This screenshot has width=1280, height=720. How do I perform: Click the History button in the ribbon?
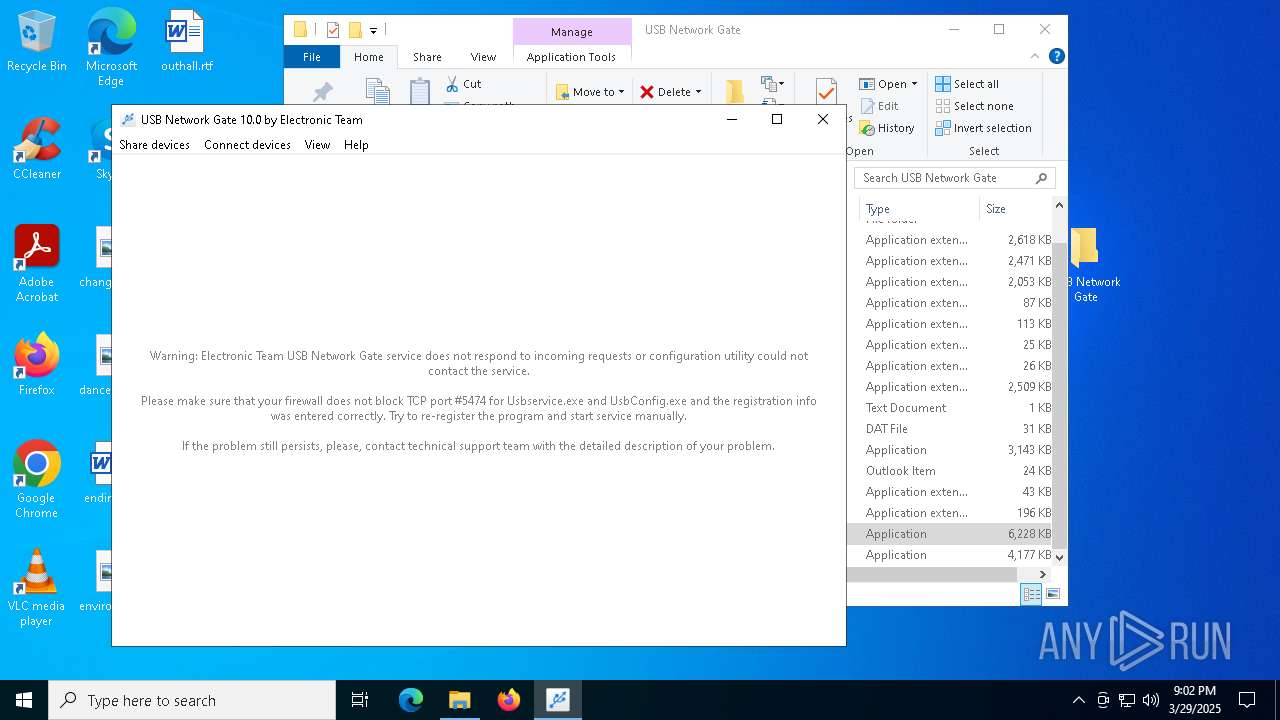(887, 128)
